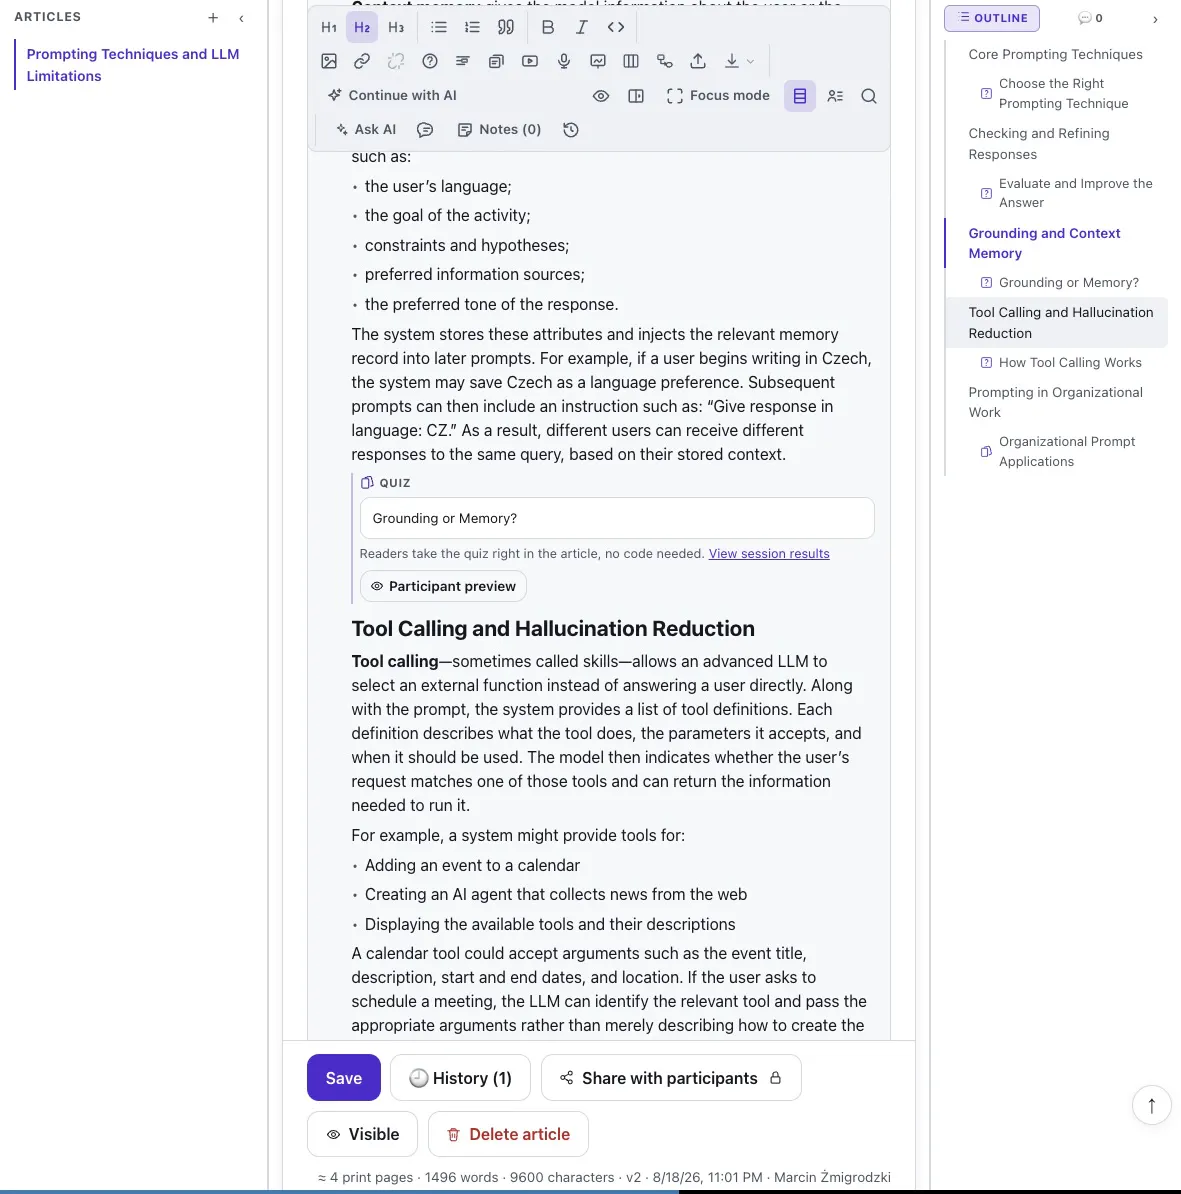Image resolution: width=1181 pixels, height=1194 pixels.
Task: Collapse the Articles sidebar
Action: click(x=241, y=18)
